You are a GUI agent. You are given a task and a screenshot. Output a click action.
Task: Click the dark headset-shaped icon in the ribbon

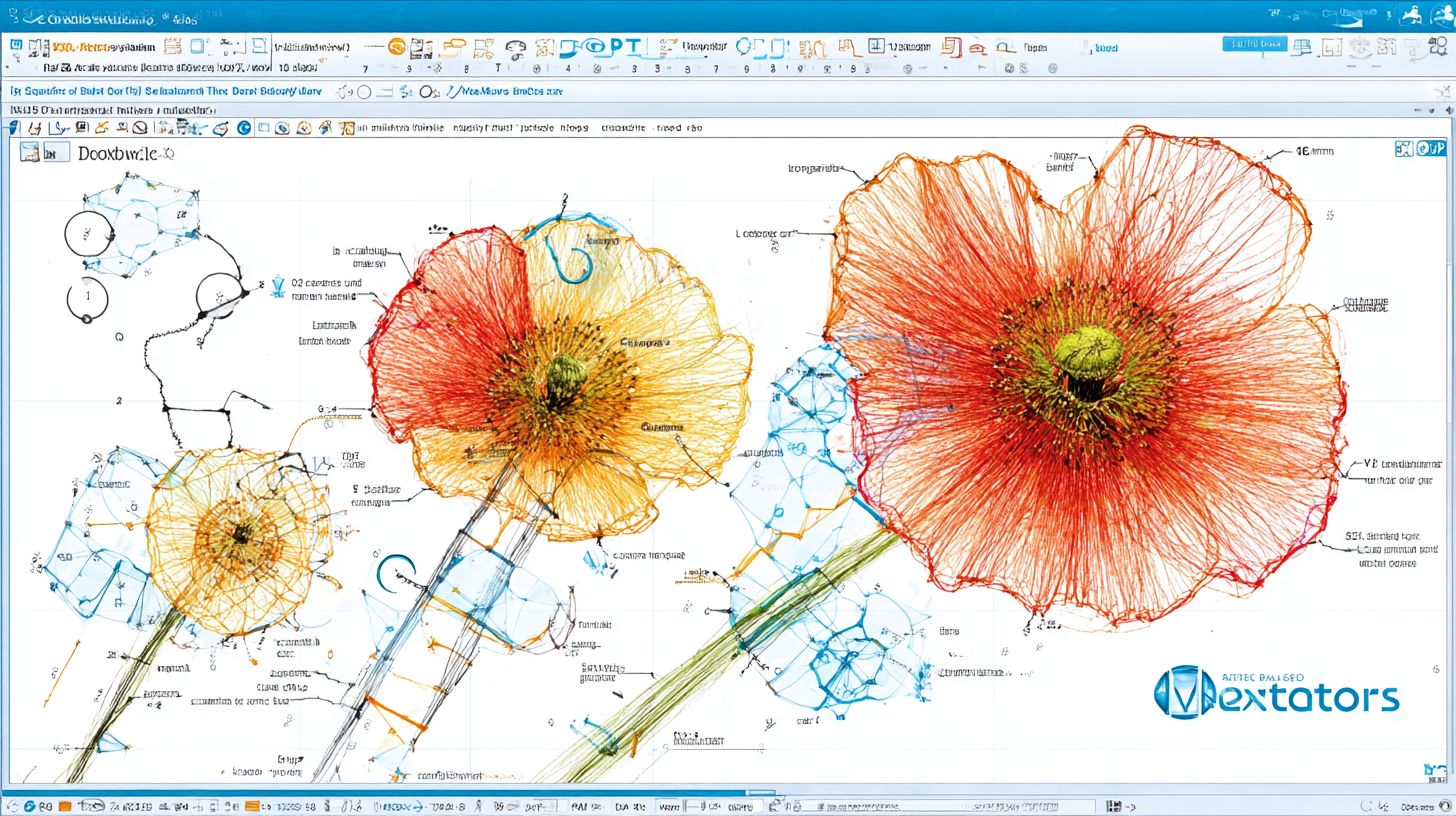(x=516, y=48)
